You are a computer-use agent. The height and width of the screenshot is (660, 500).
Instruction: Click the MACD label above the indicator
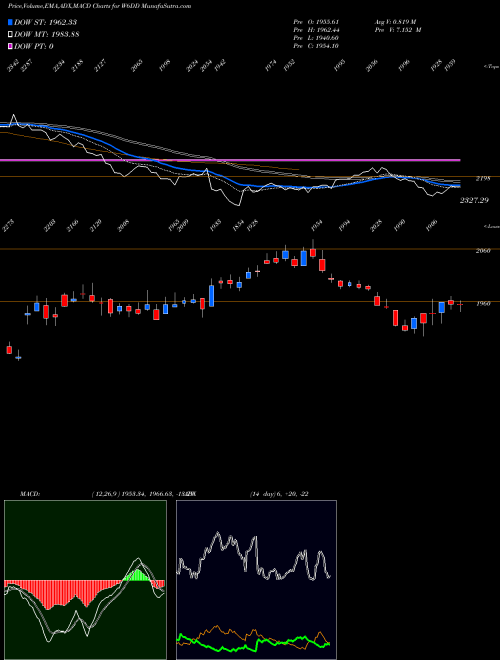coord(30,494)
